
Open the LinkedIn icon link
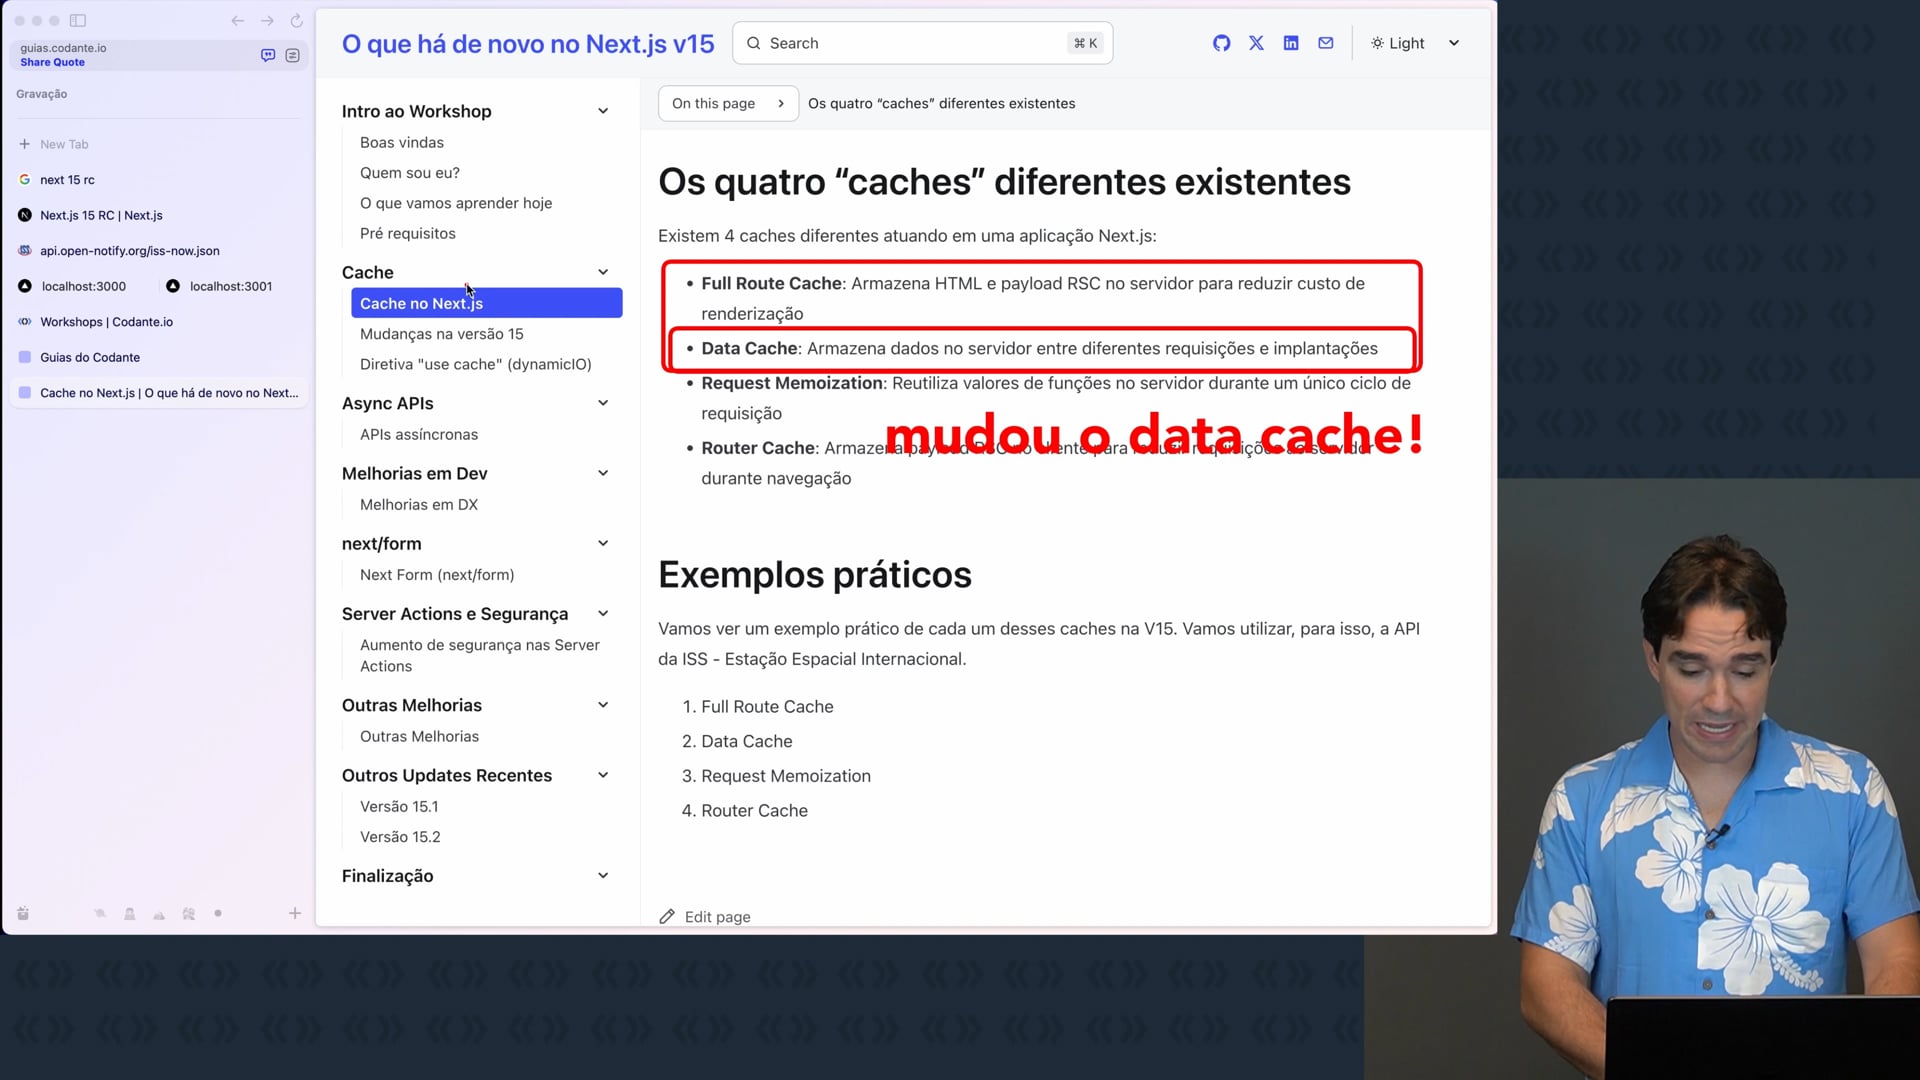point(1291,43)
